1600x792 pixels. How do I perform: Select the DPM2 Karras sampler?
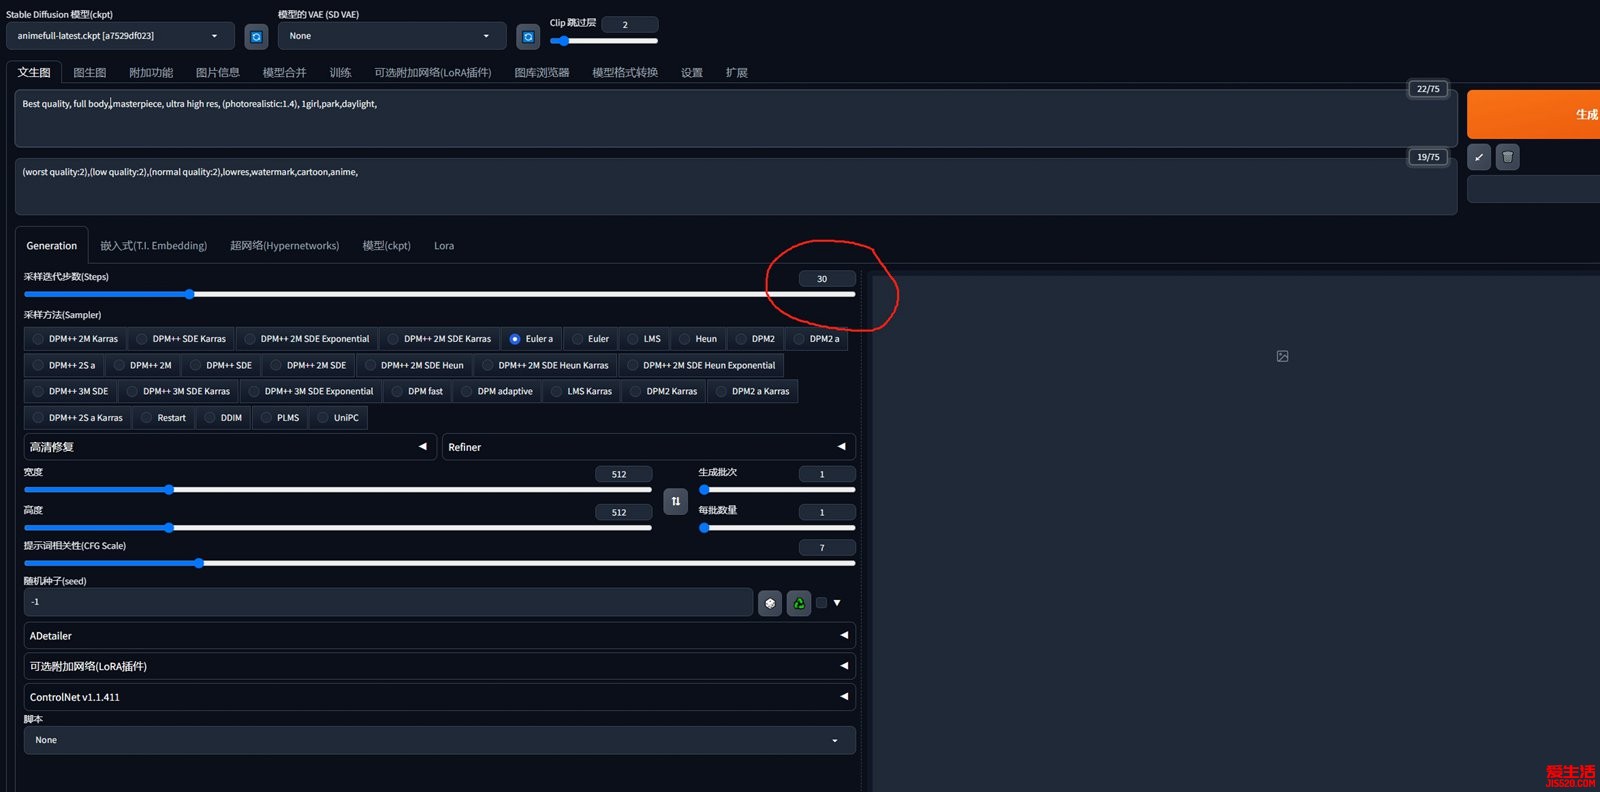(663, 391)
